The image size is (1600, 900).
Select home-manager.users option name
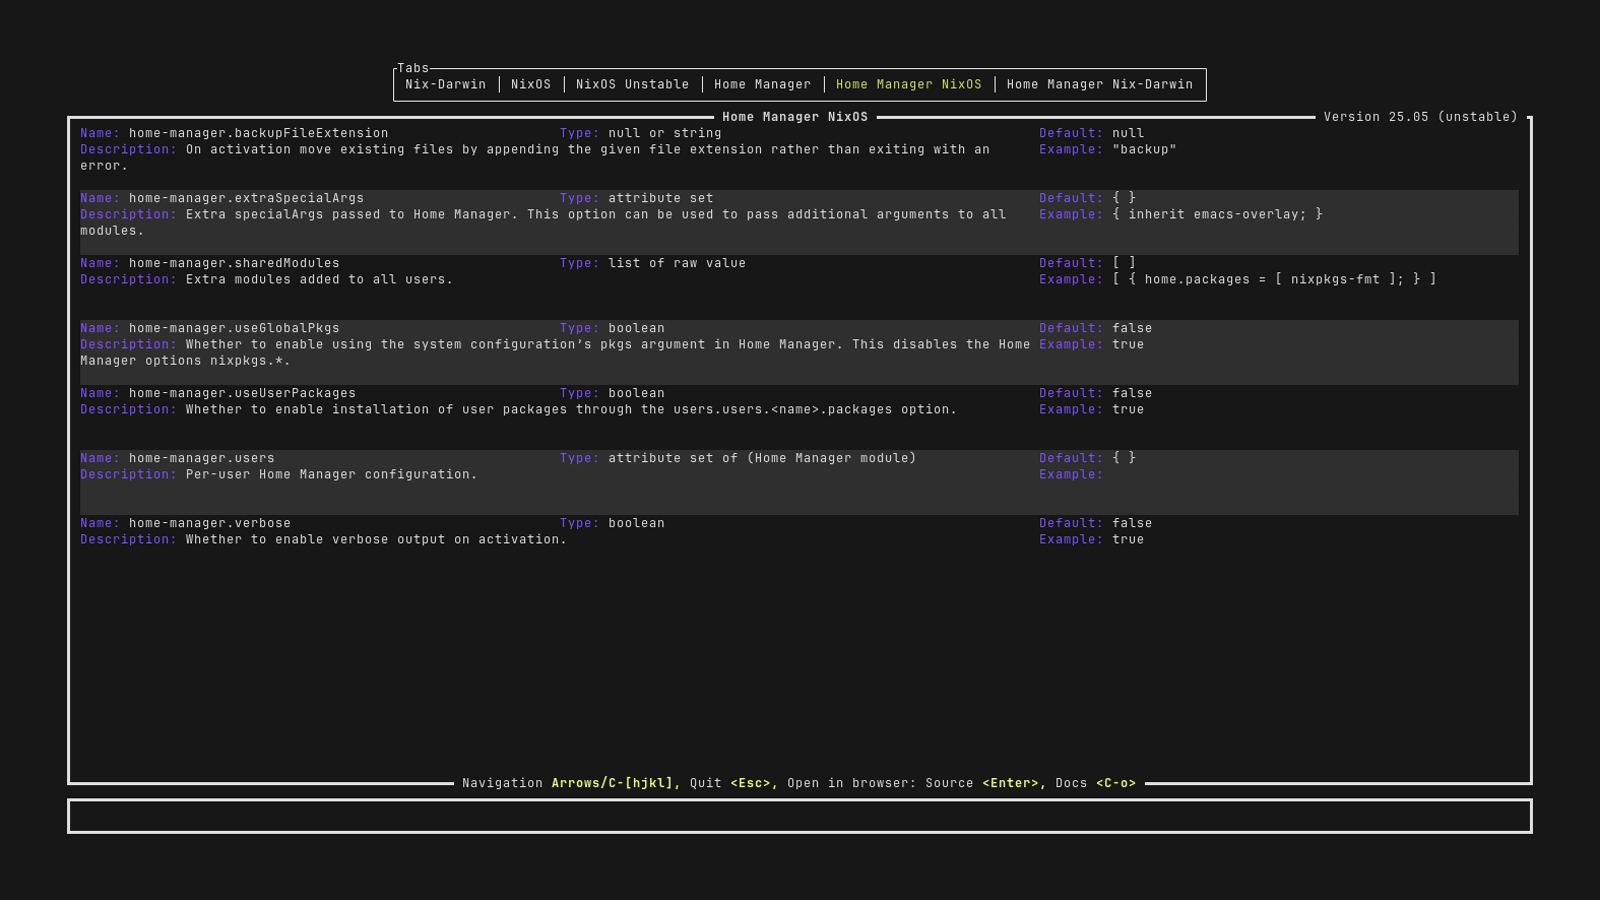(201, 458)
